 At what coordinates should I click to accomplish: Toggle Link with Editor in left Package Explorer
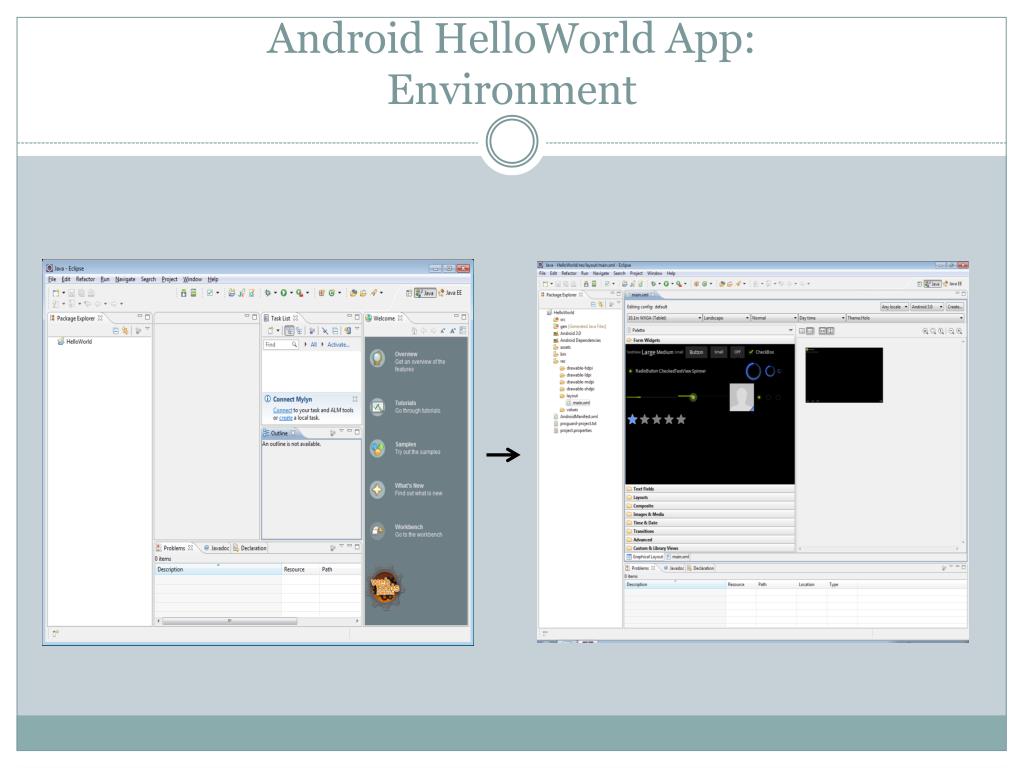(125, 331)
